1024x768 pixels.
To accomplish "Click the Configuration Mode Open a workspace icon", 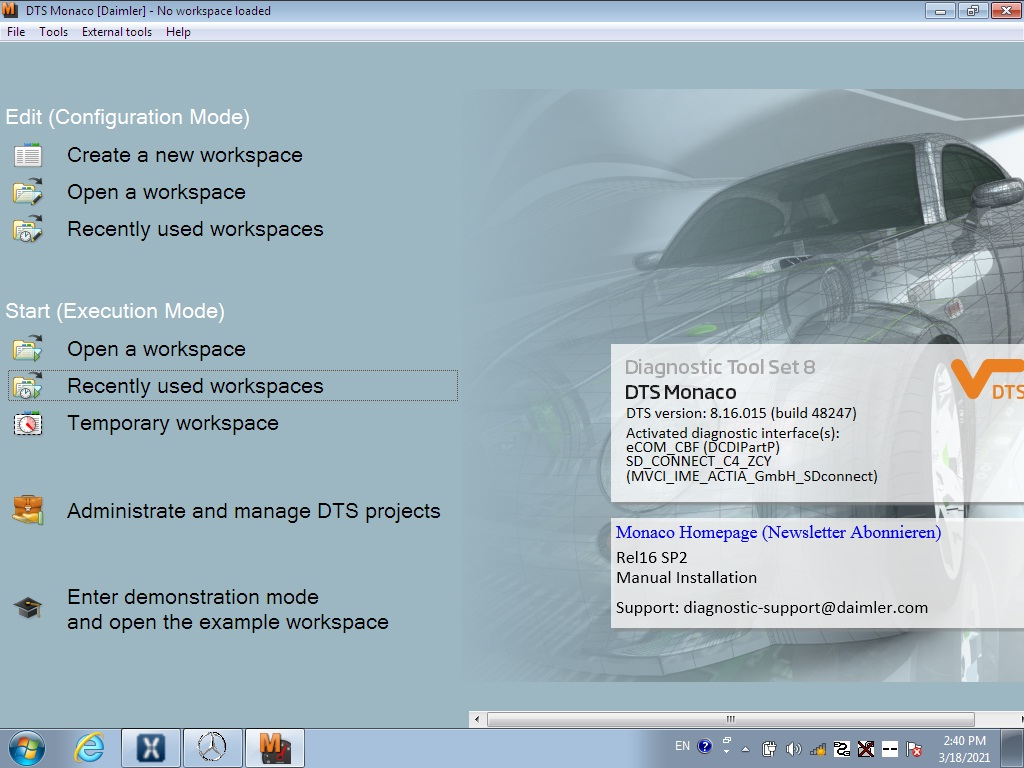I will click(x=27, y=192).
